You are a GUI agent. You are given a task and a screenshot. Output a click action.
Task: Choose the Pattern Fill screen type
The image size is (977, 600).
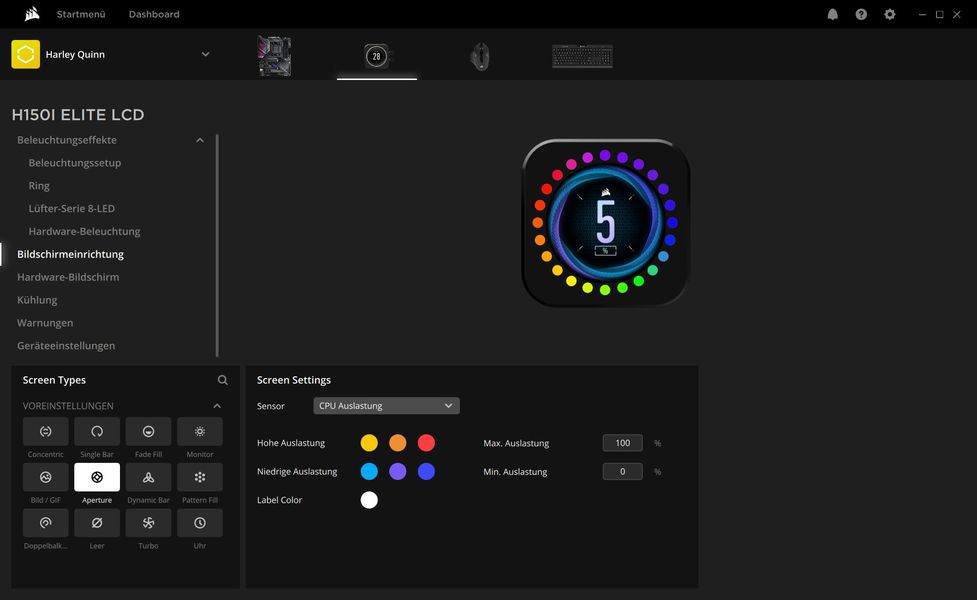pos(200,477)
